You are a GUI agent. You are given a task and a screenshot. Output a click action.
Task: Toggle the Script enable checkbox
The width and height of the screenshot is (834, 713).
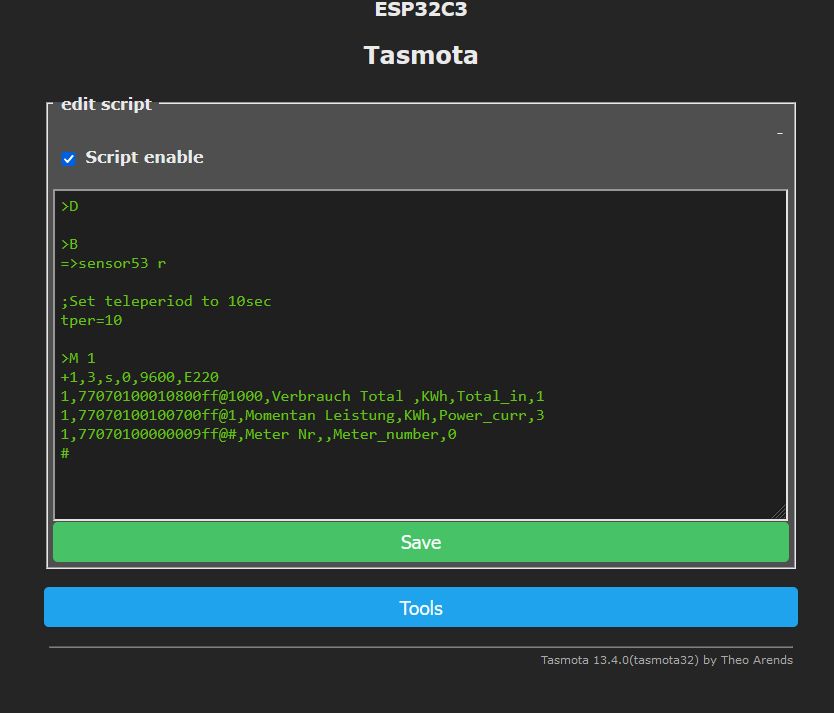point(69,159)
